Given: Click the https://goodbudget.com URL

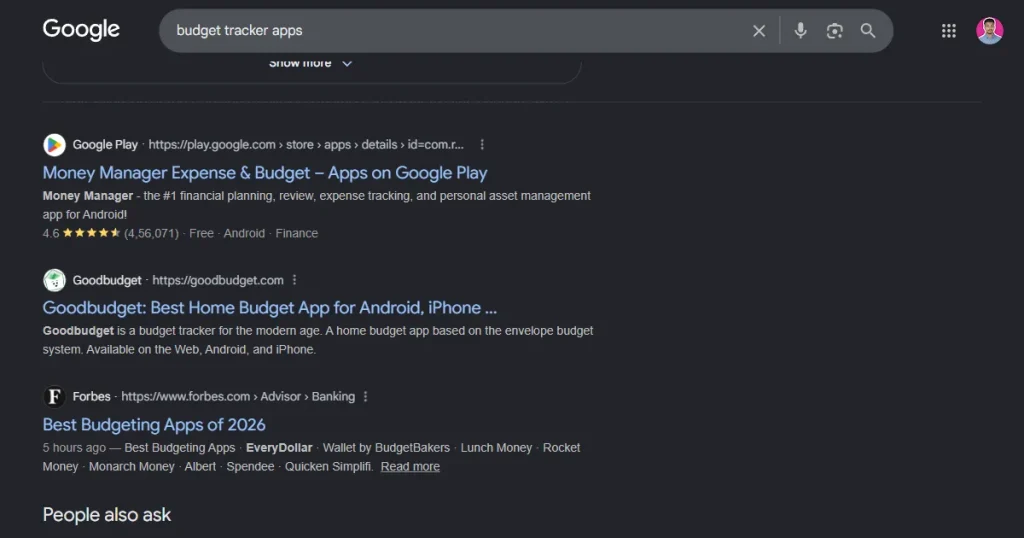Looking at the screenshot, I should (x=218, y=280).
